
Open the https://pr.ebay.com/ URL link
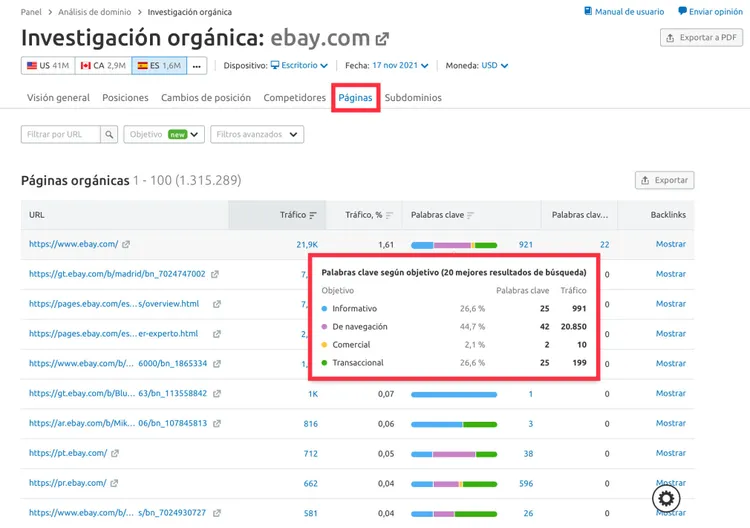coord(67,483)
